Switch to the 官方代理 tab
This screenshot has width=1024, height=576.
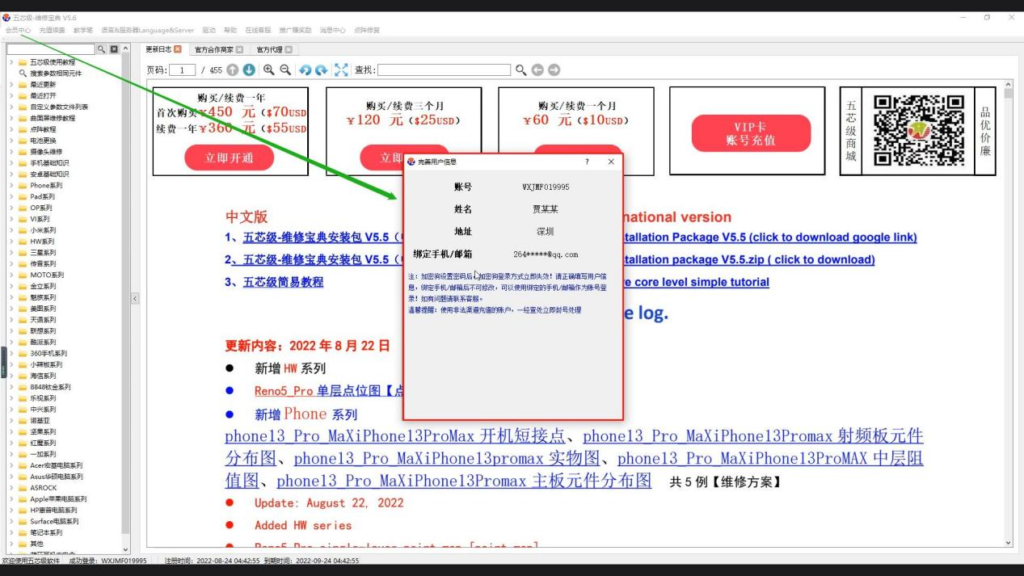click(269, 50)
